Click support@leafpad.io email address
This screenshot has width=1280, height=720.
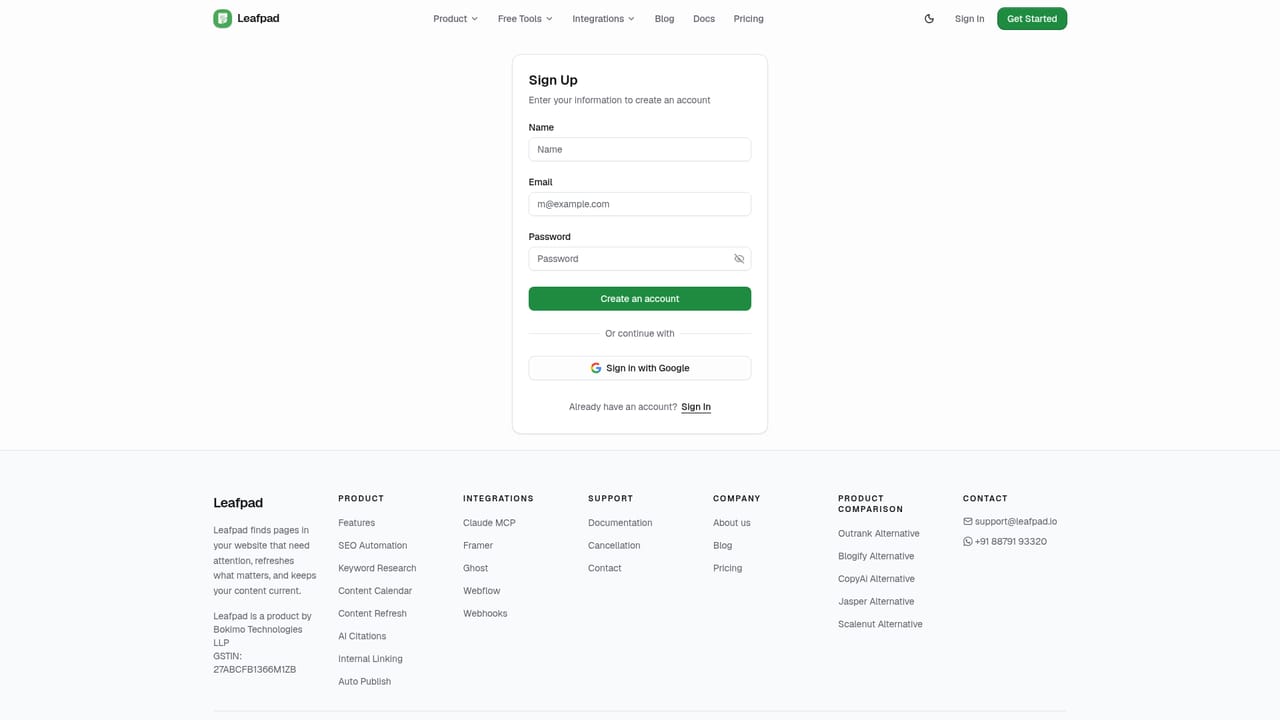coord(1016,522)
